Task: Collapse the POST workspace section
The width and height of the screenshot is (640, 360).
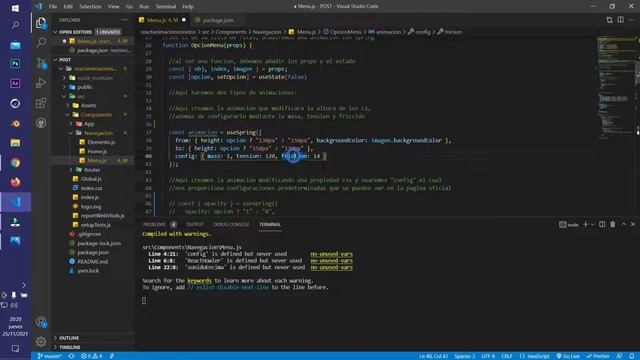Action: pos(56,60)
